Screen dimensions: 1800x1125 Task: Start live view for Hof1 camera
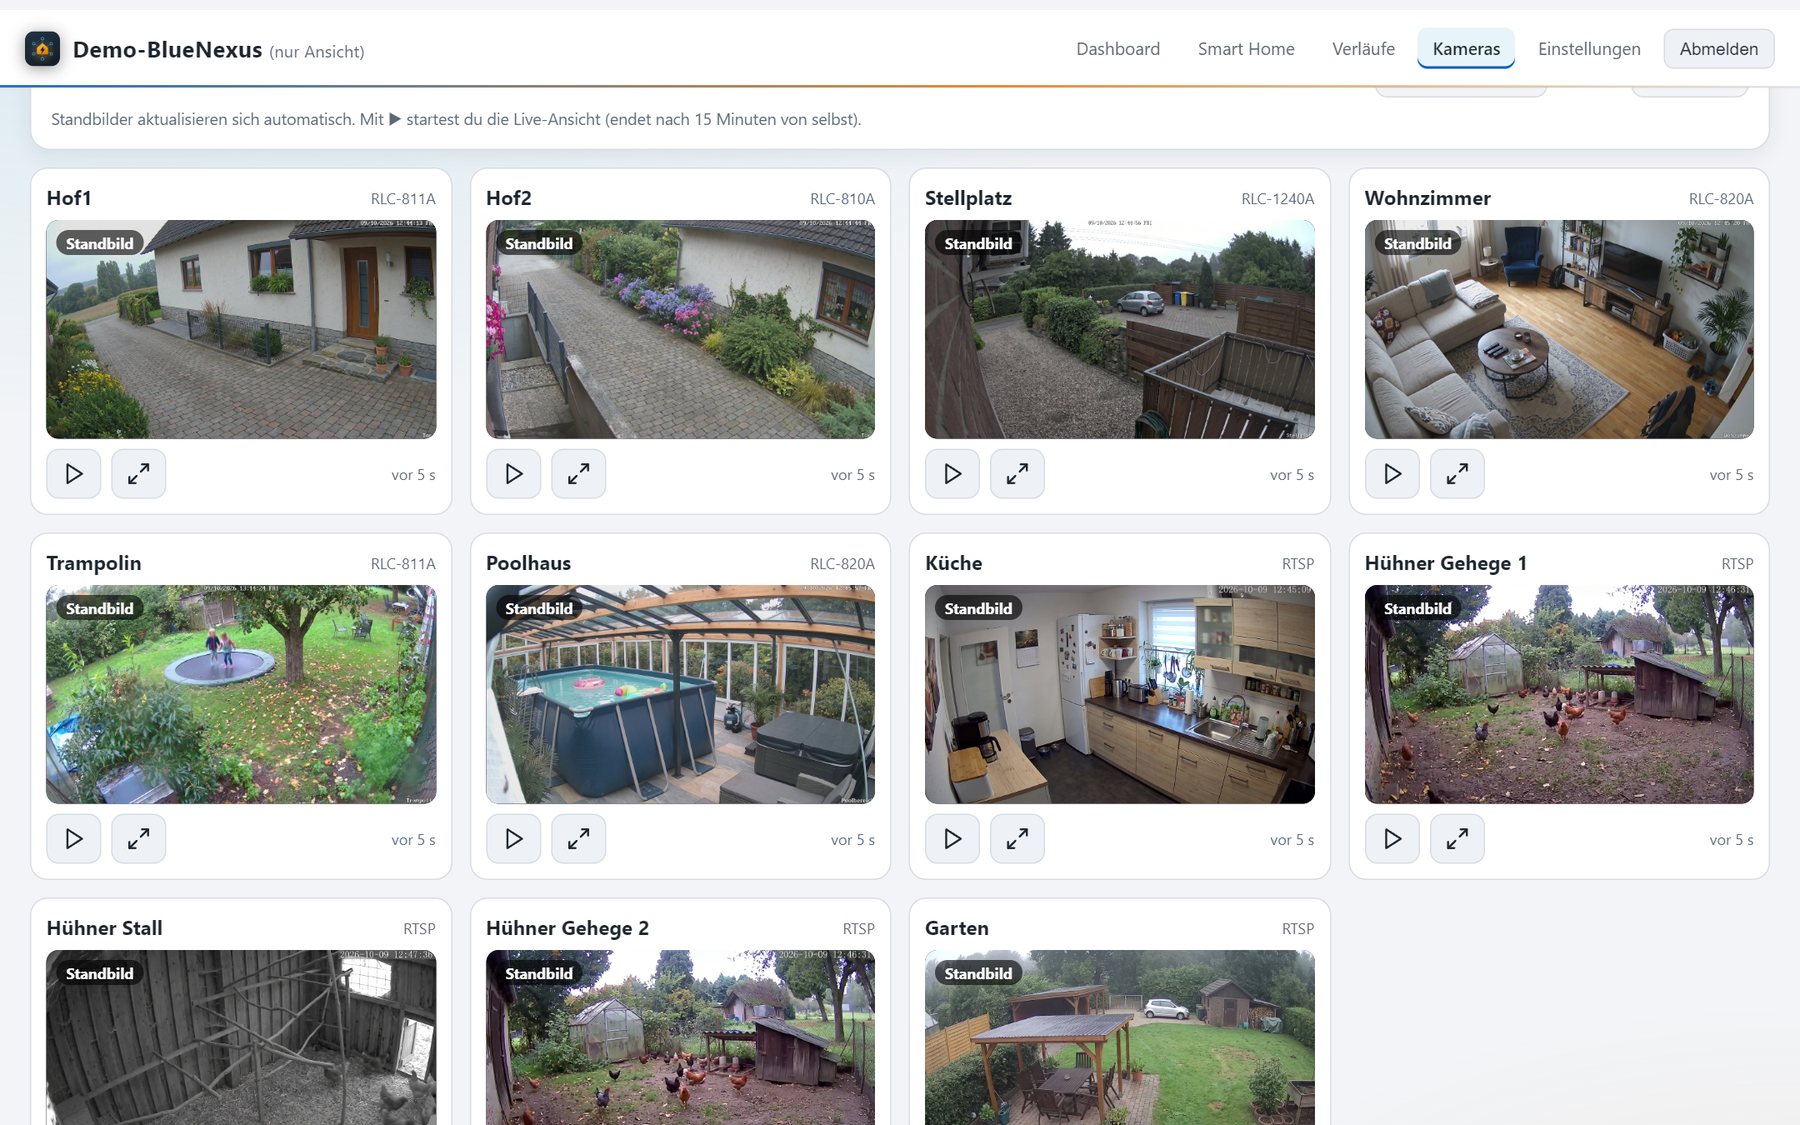coord(74,474)
